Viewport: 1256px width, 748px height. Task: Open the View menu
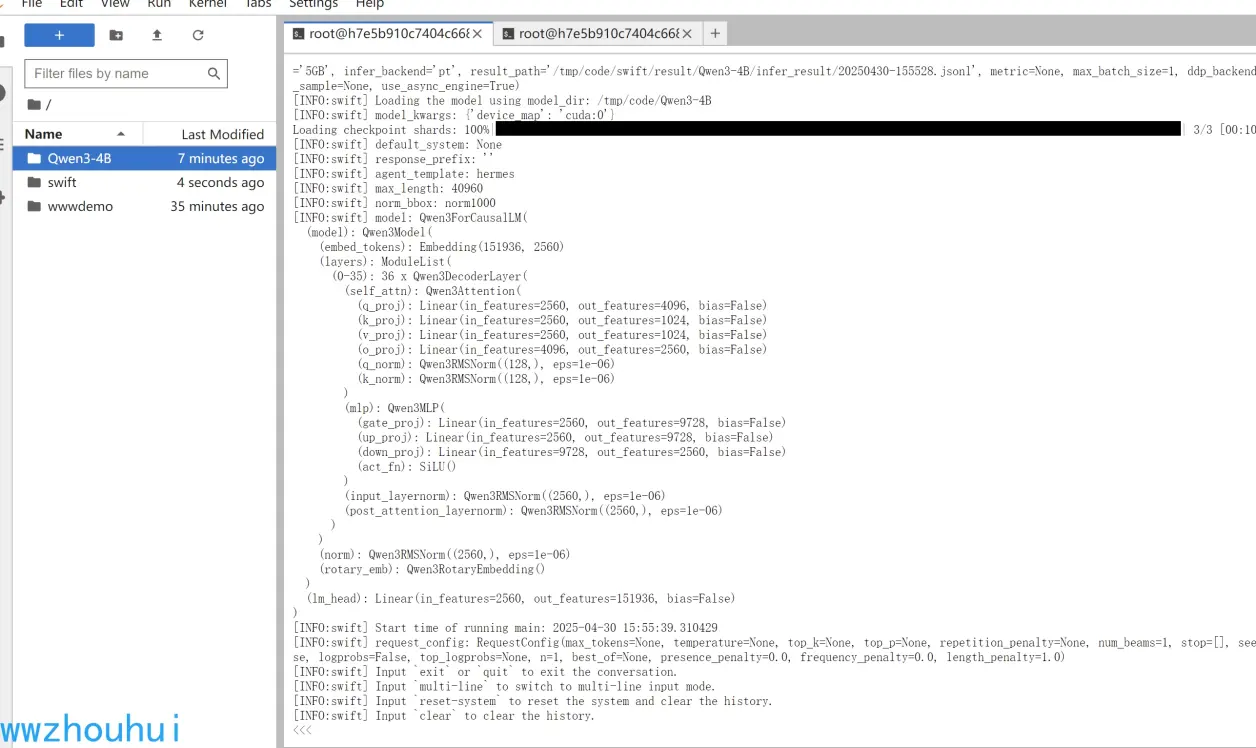click(x=115, y=4)
